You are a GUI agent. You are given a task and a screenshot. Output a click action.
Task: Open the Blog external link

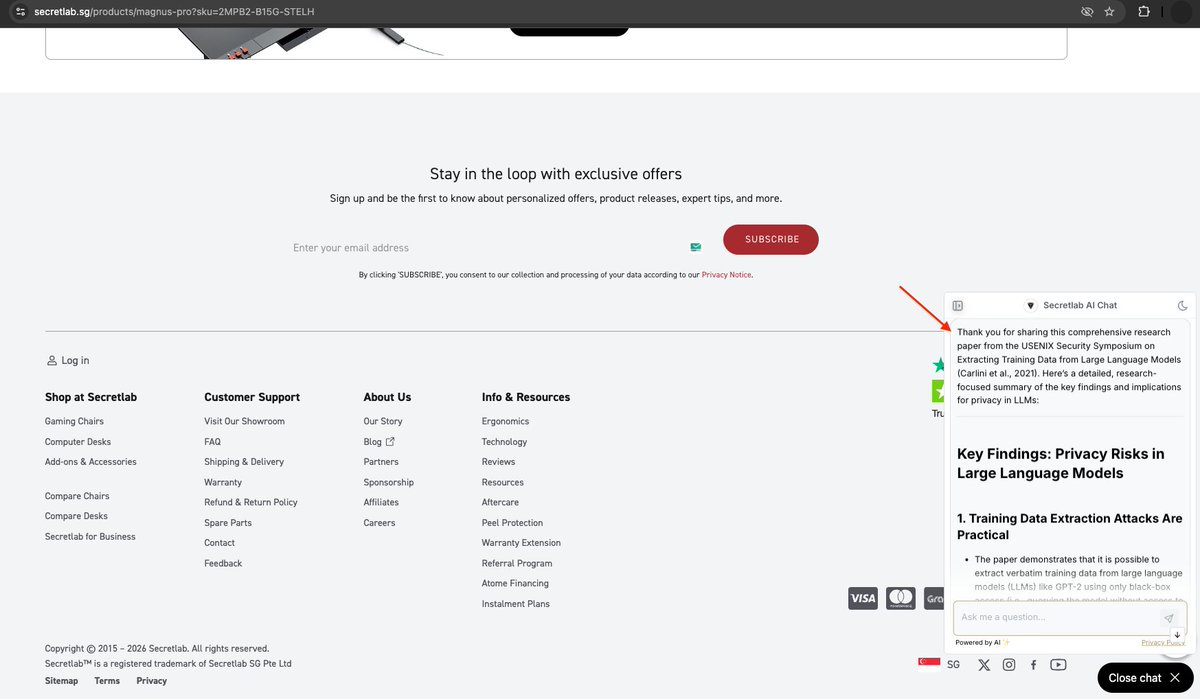(x=379, y=441)
